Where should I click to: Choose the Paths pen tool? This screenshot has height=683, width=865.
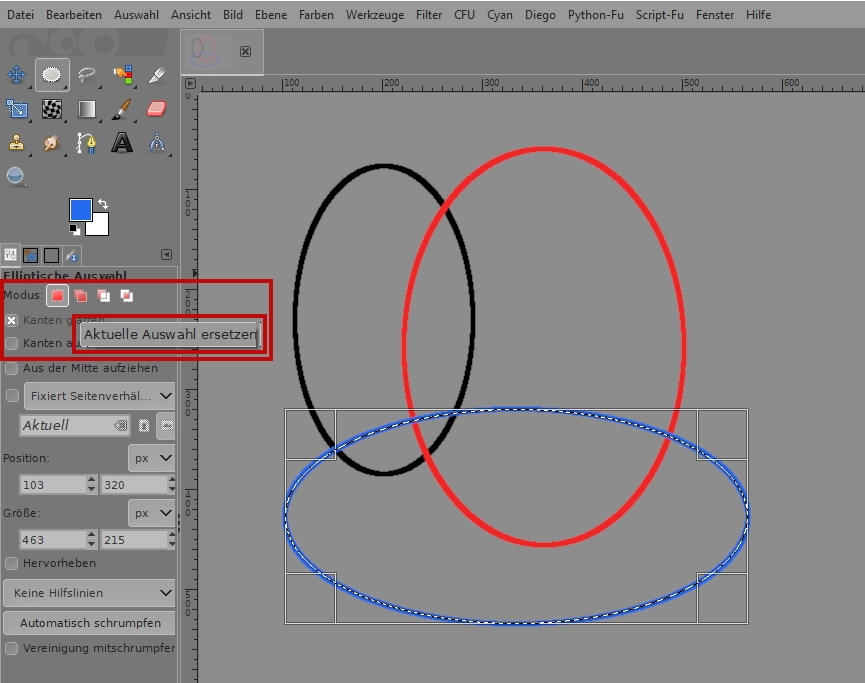87,143
